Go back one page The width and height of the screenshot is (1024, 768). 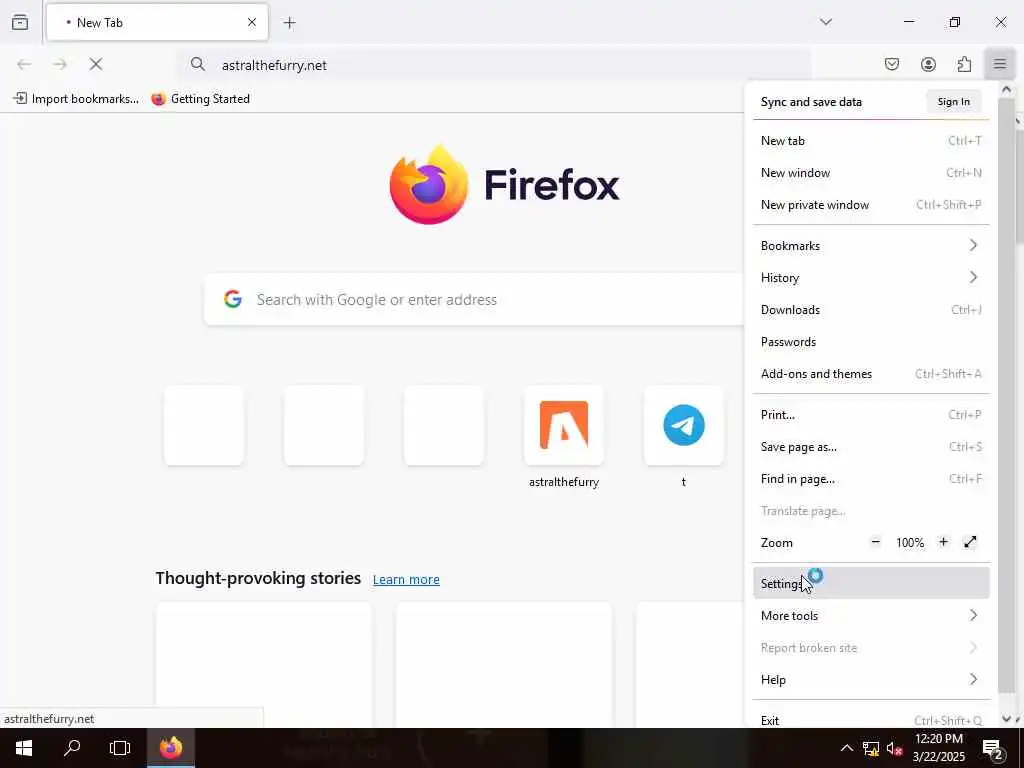click(24, 64)
